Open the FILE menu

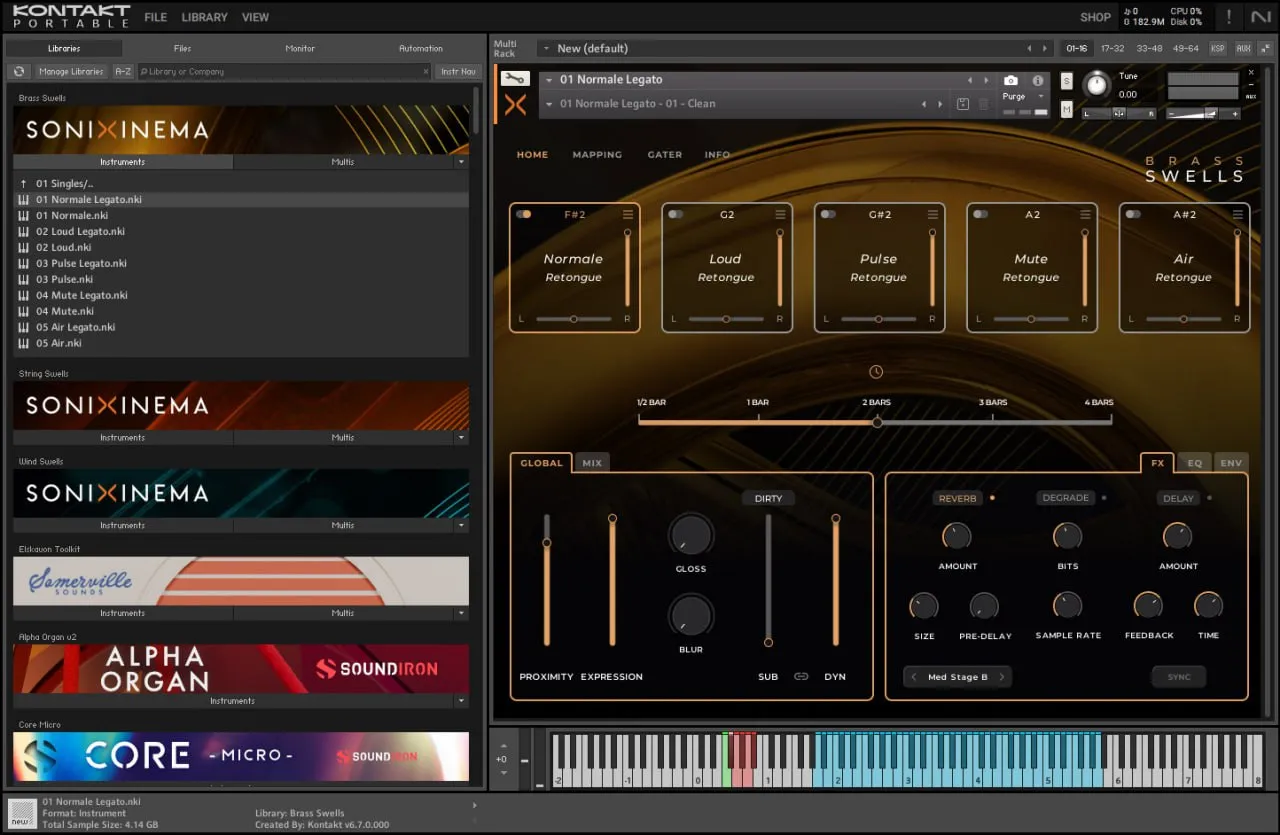(x=156, y=17)
